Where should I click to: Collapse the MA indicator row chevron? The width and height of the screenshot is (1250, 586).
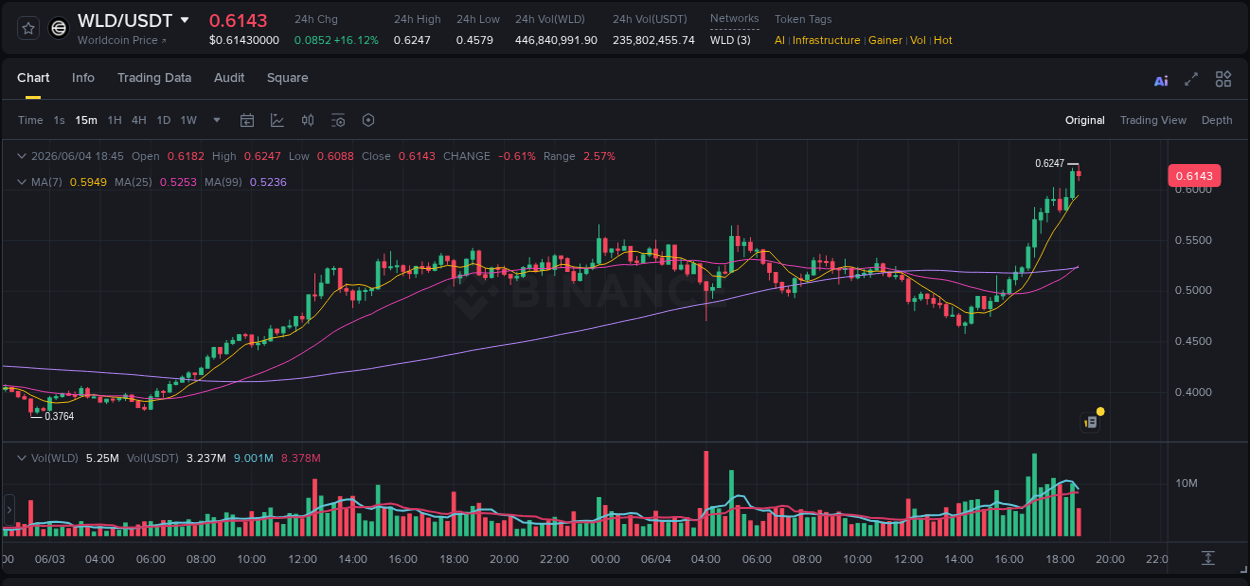[x=22, y=182]
